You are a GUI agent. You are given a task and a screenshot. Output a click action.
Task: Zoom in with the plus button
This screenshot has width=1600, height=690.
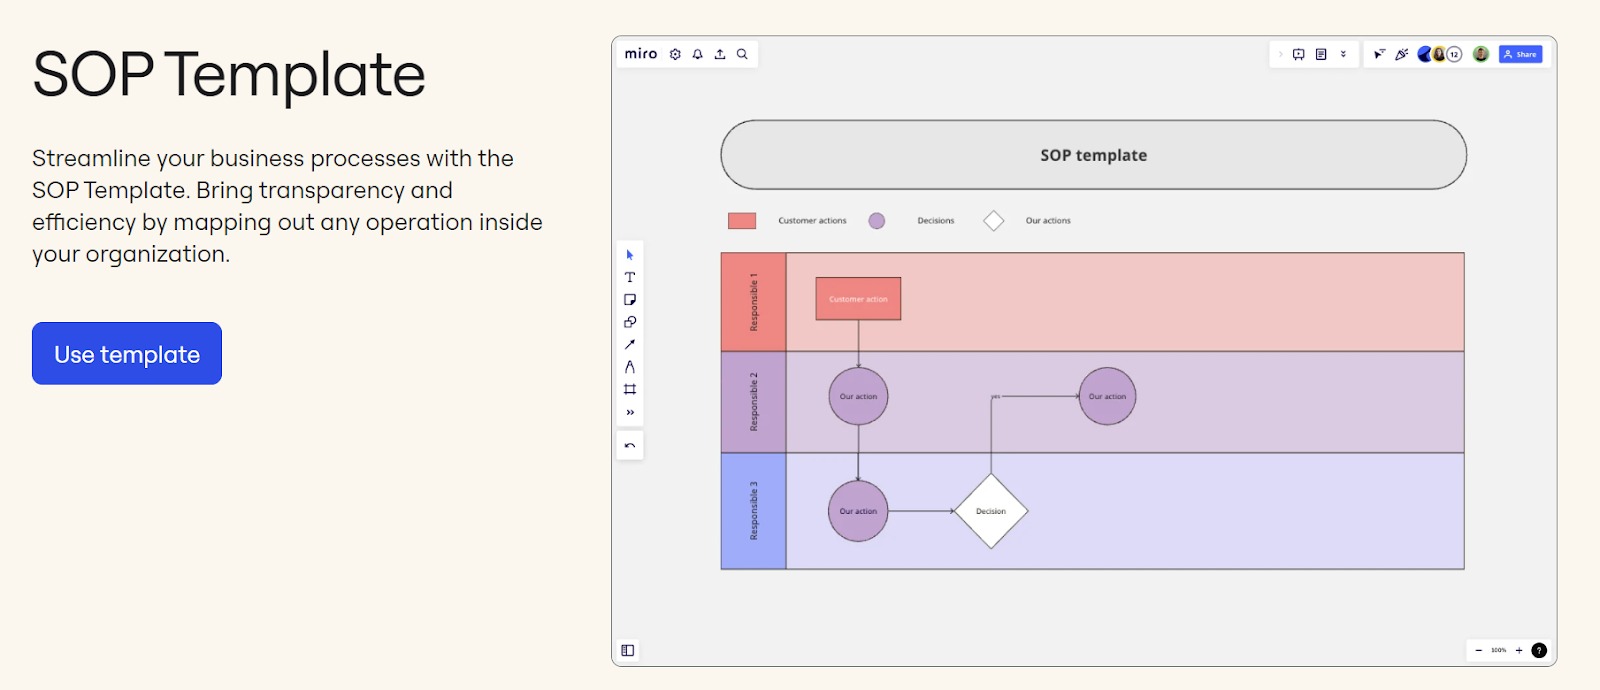(1519, 650)
